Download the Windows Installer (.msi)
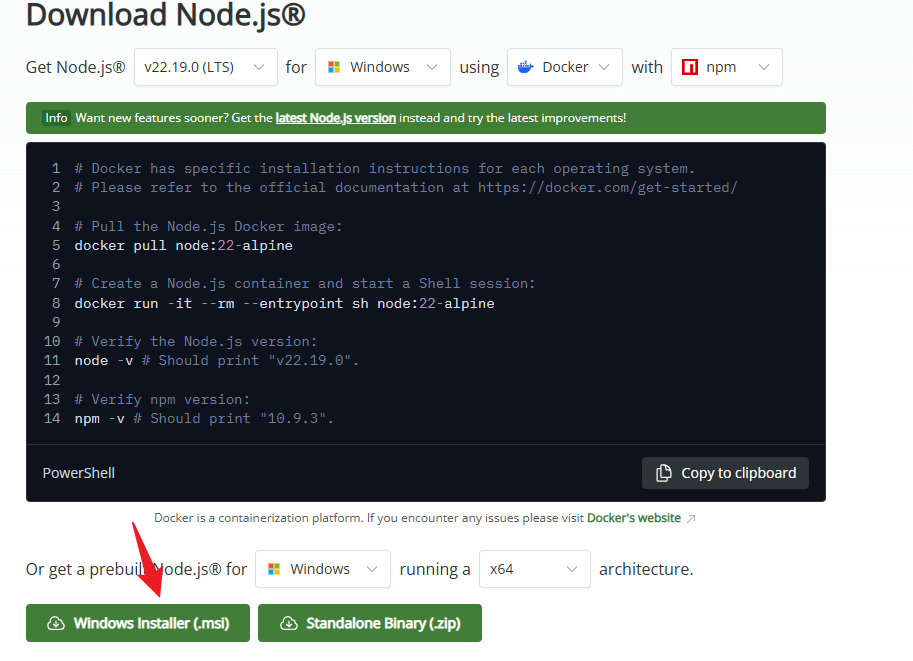Screen dimensions: 913x661 138,623
